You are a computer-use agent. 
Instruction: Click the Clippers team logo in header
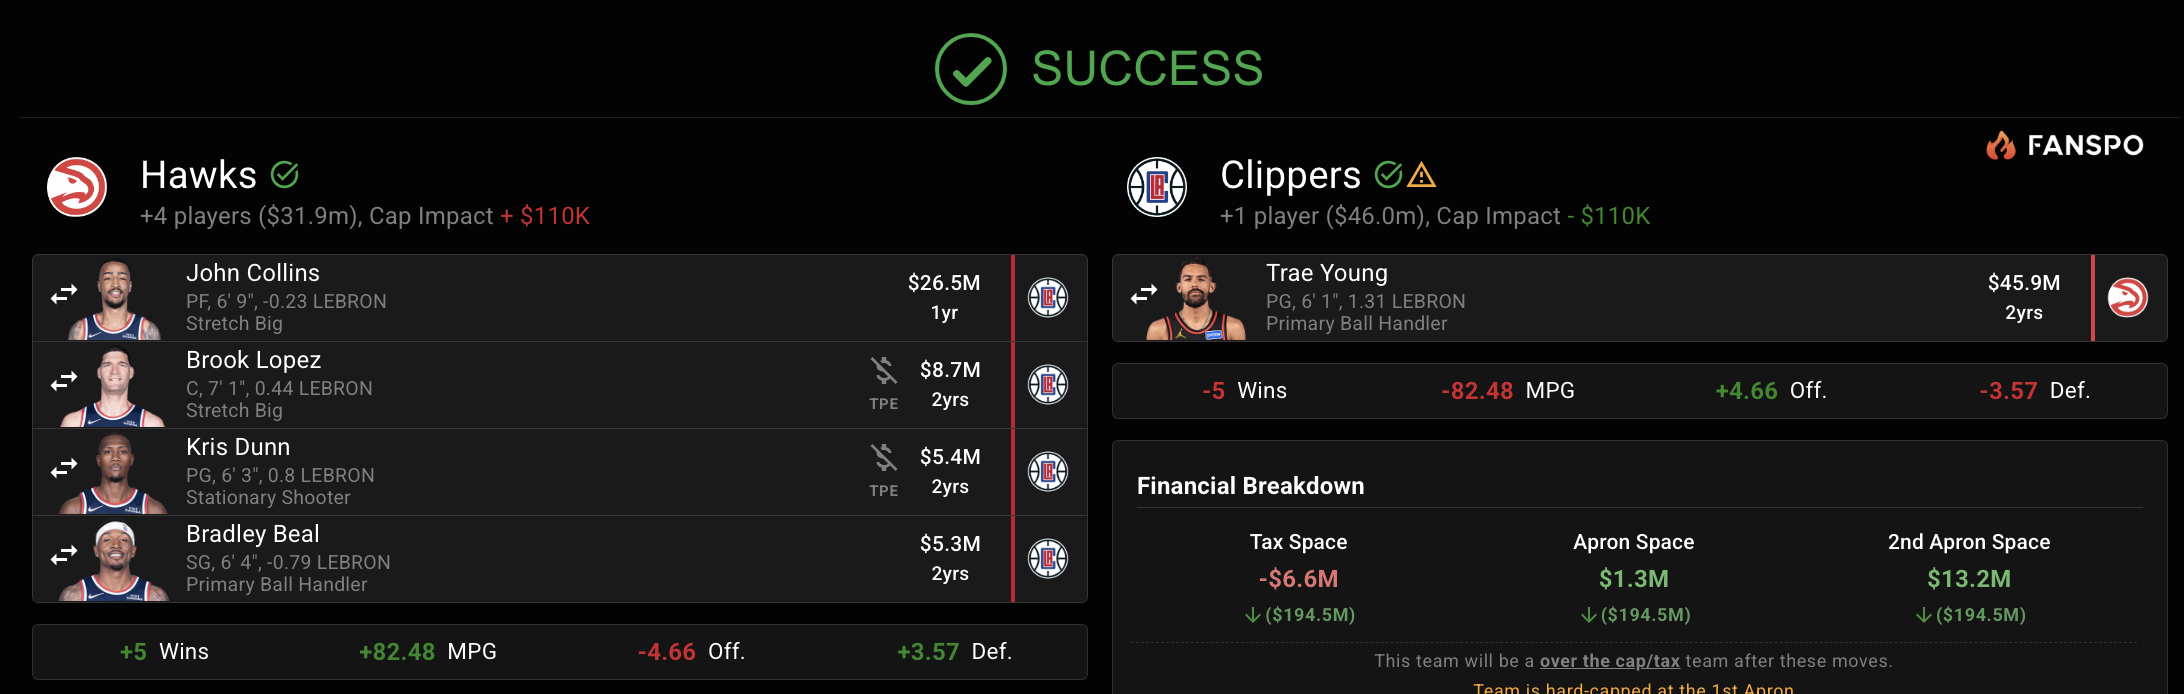(1157, 187)
